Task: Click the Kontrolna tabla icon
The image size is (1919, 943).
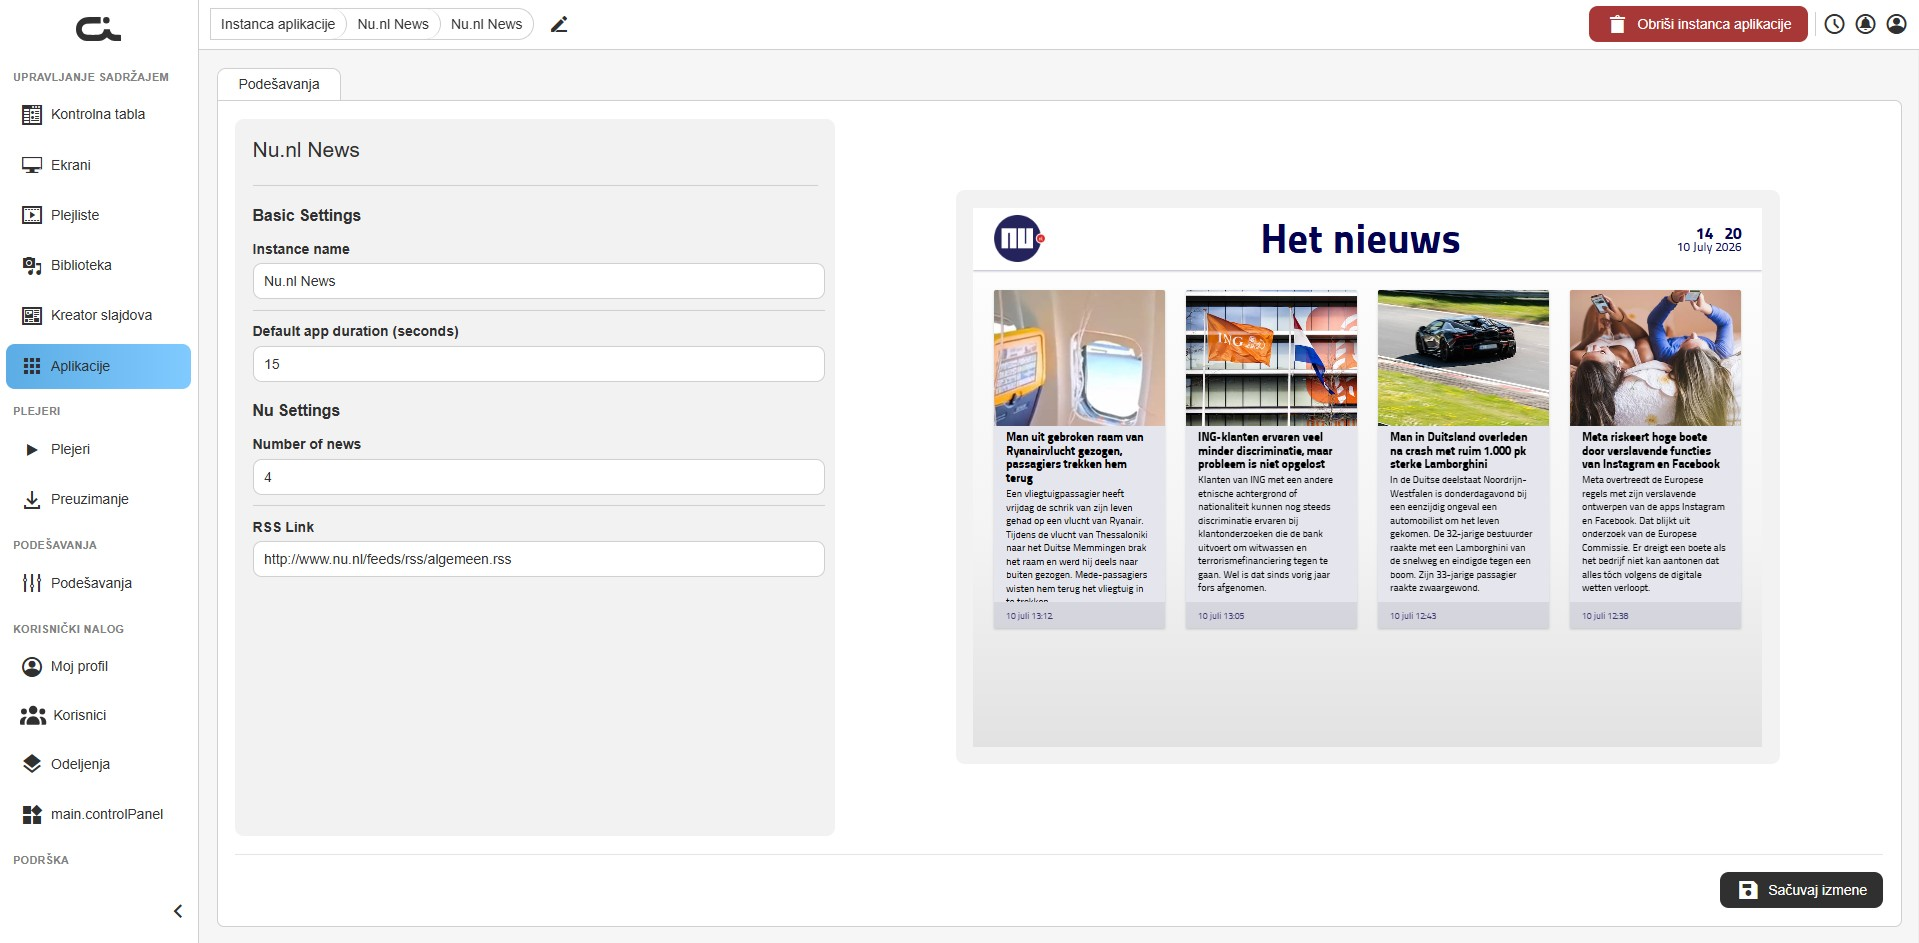Action: pyautogui.click(x=32, y=114)
